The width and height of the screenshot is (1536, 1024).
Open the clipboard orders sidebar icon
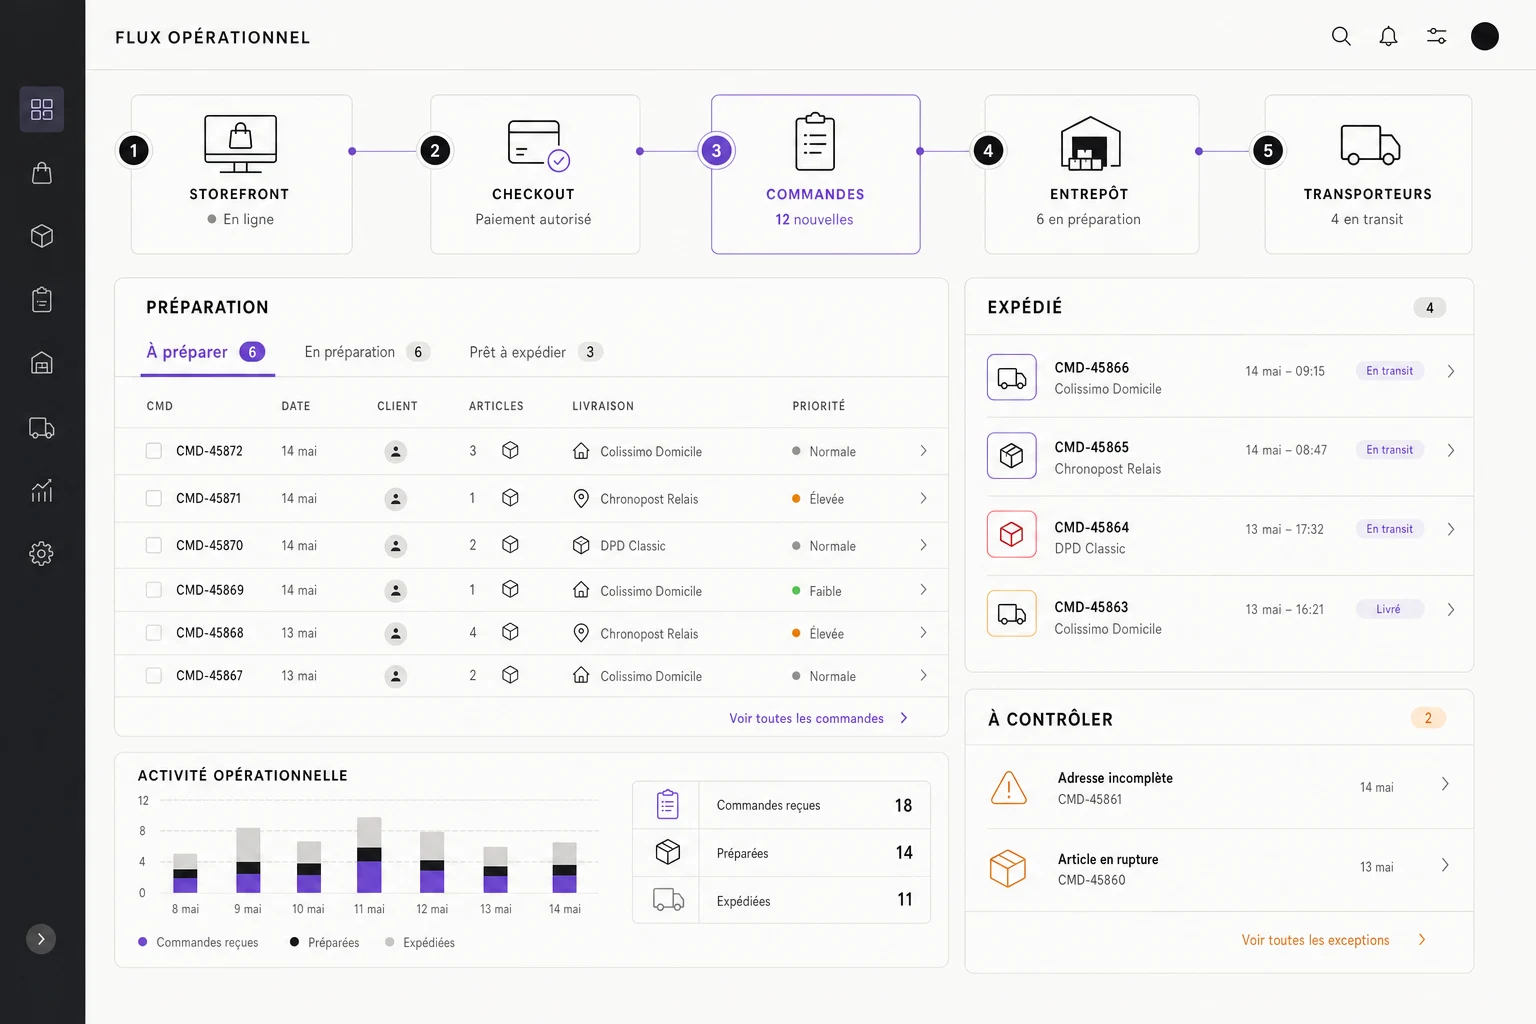(42, 299)
